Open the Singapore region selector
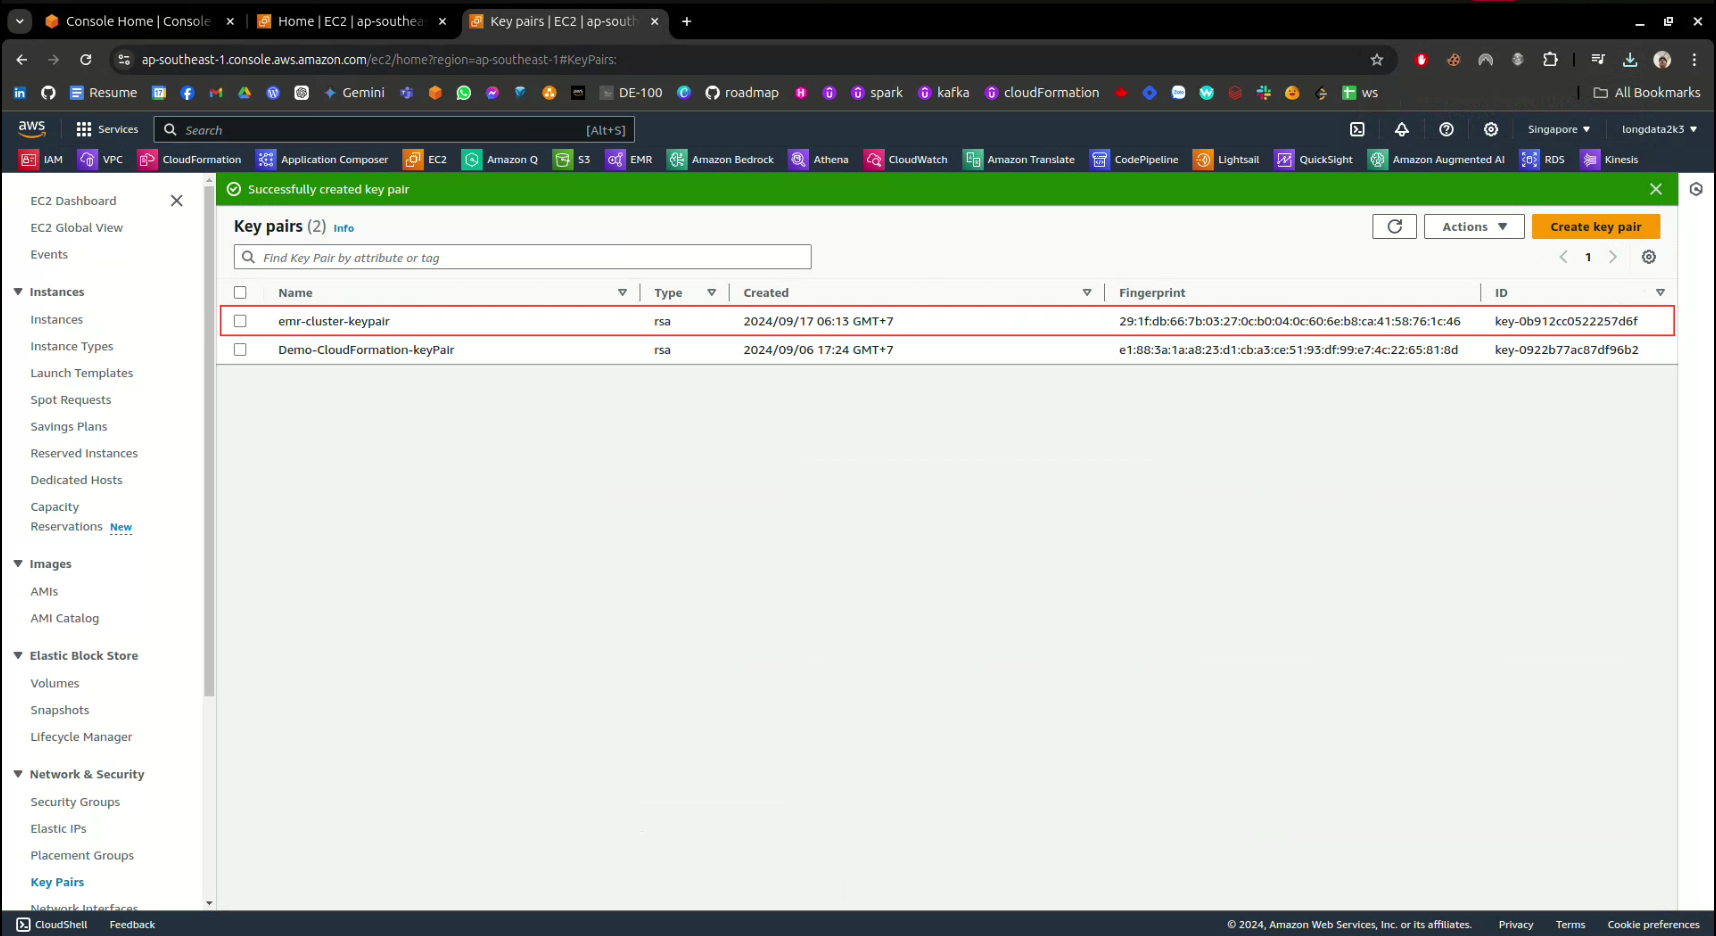 [1558, 129]
